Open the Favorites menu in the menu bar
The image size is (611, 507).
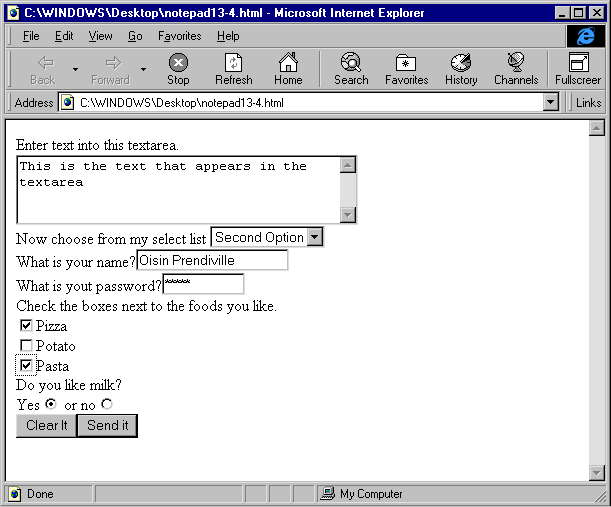(180, 36)
